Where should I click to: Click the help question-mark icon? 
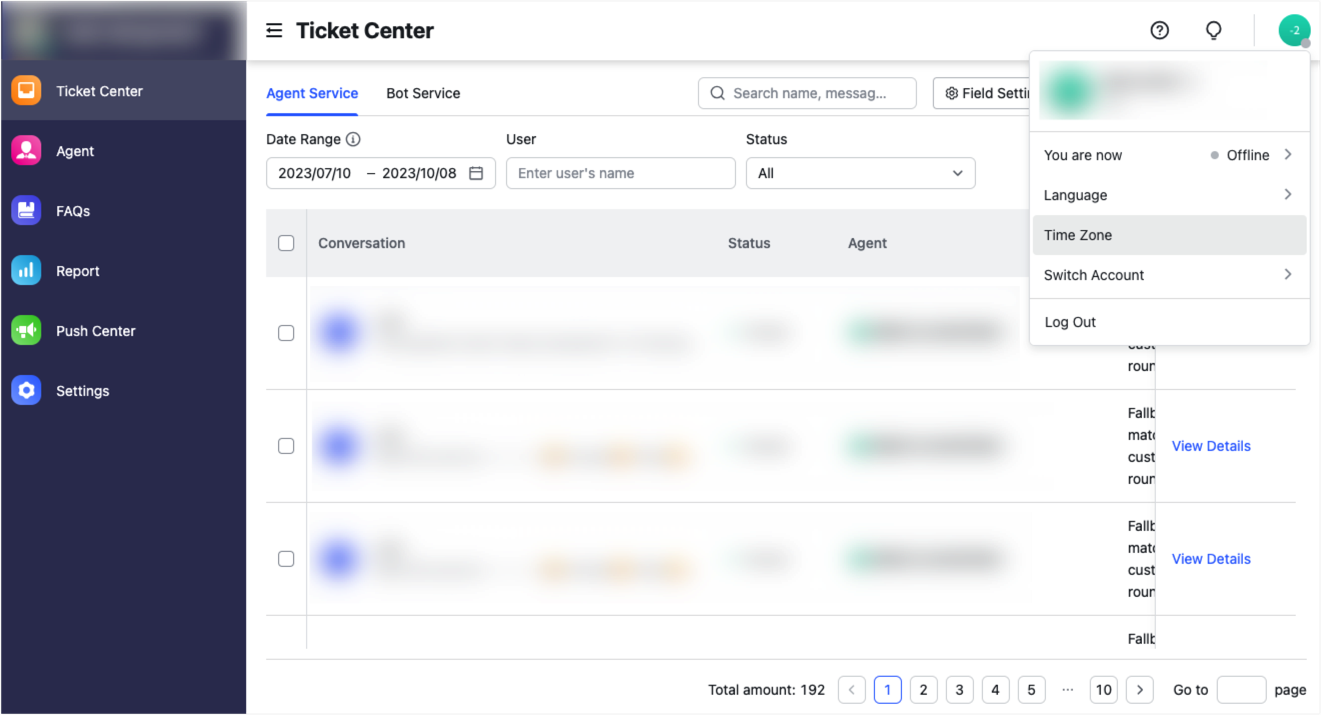click(x=1159, y=30)
